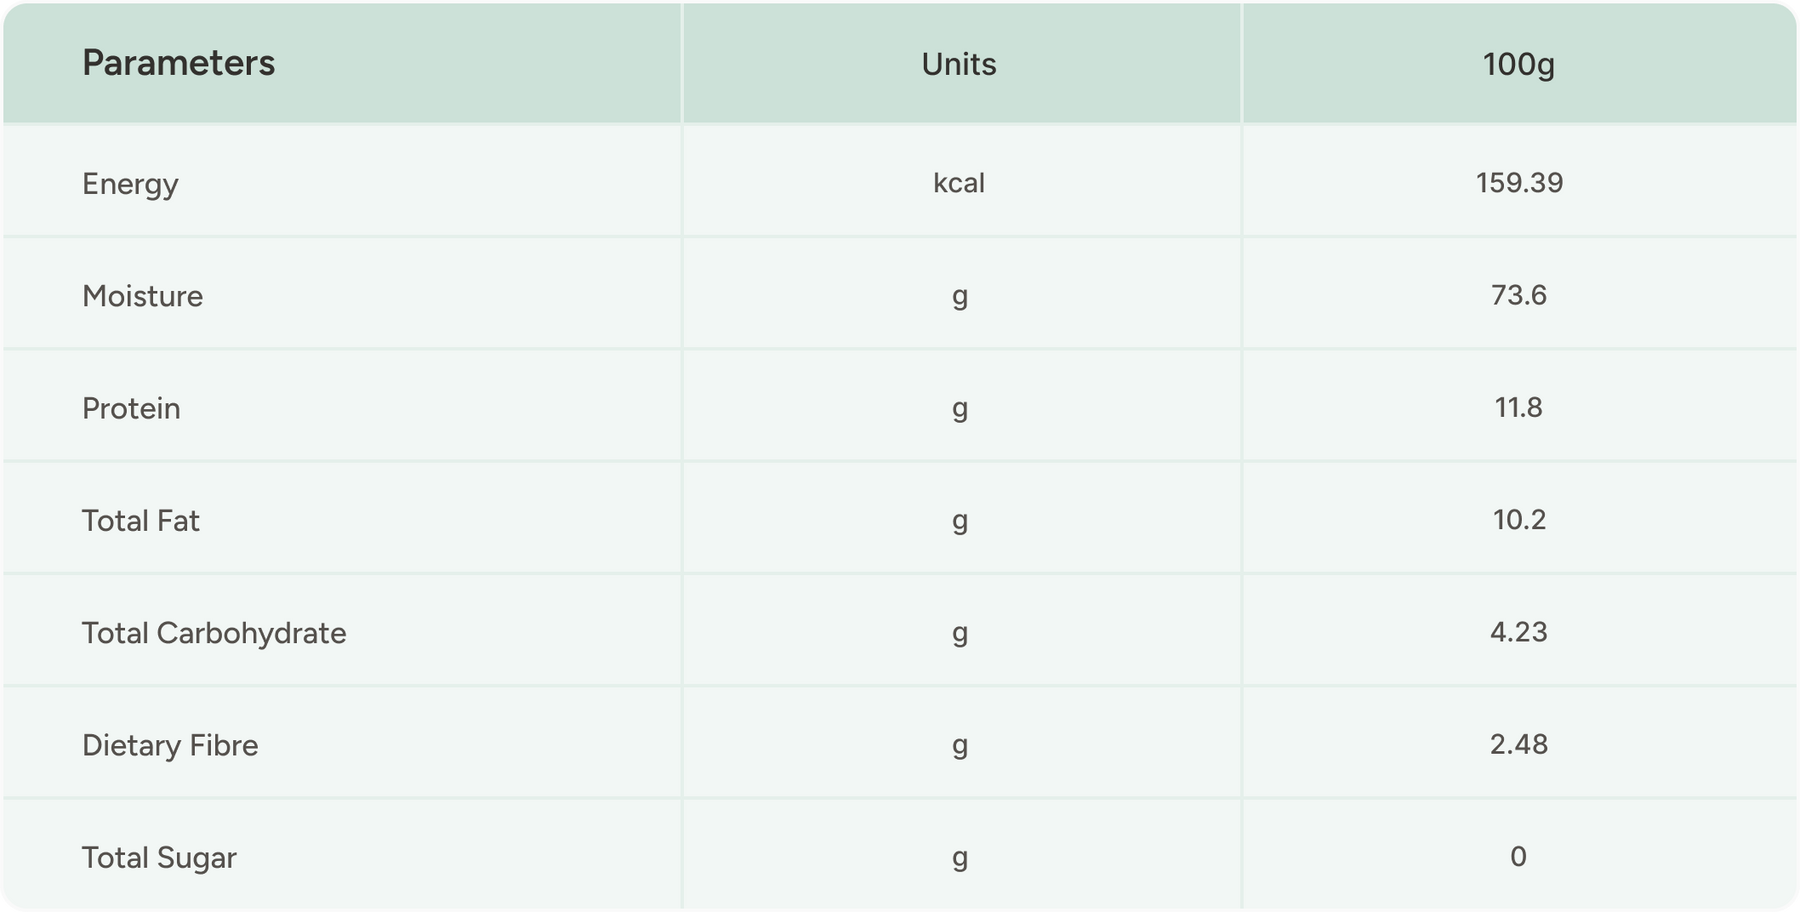Select the 2.48 fibre value
Viewport: 1800px width, 912px height.
[x=1518, y=744]
